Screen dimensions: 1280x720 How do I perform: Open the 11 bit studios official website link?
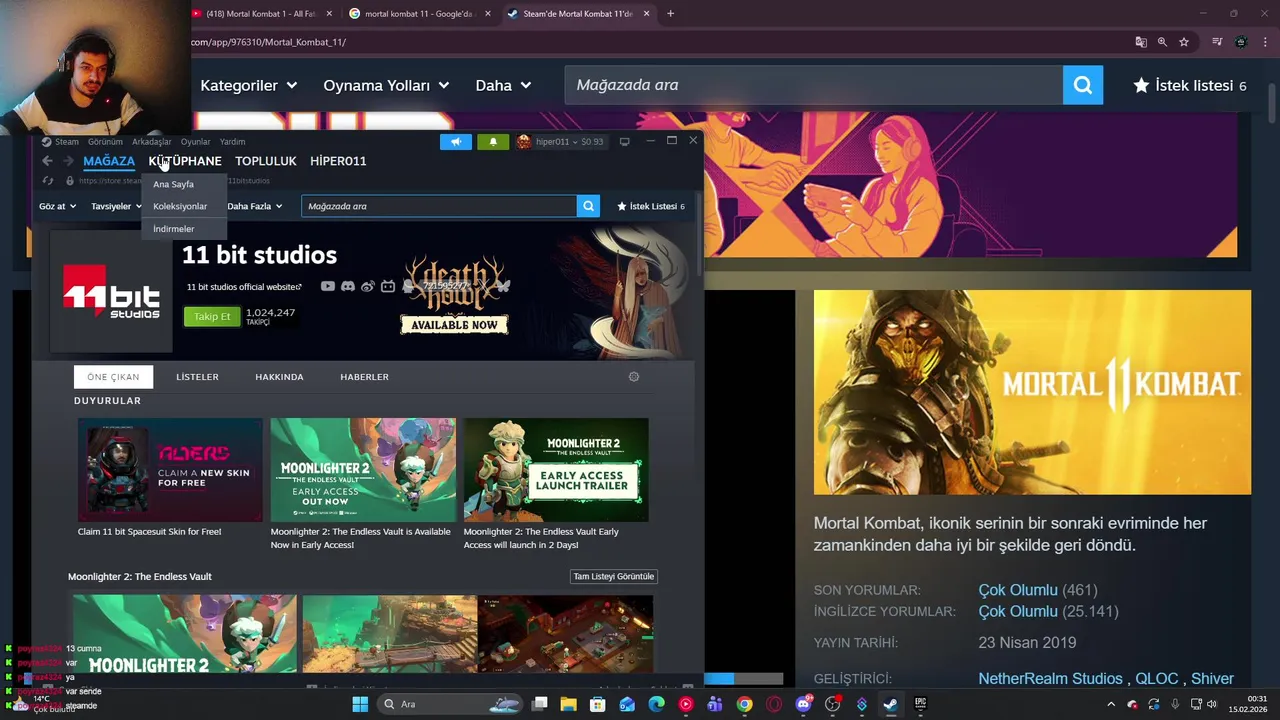coord(244,287)
